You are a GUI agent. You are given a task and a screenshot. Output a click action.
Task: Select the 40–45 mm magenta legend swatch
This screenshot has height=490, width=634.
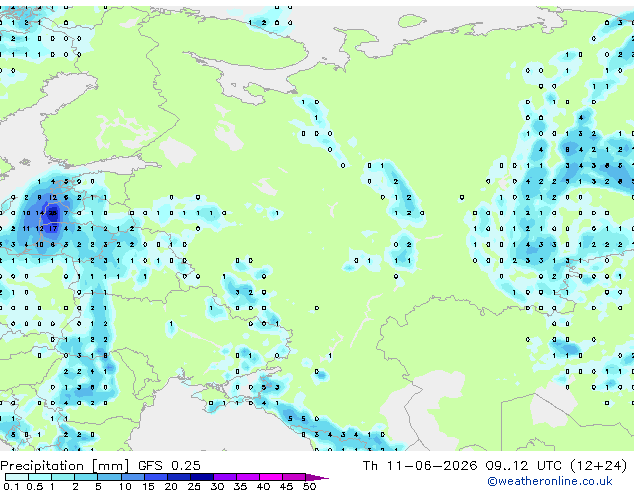tap(271, 477)
